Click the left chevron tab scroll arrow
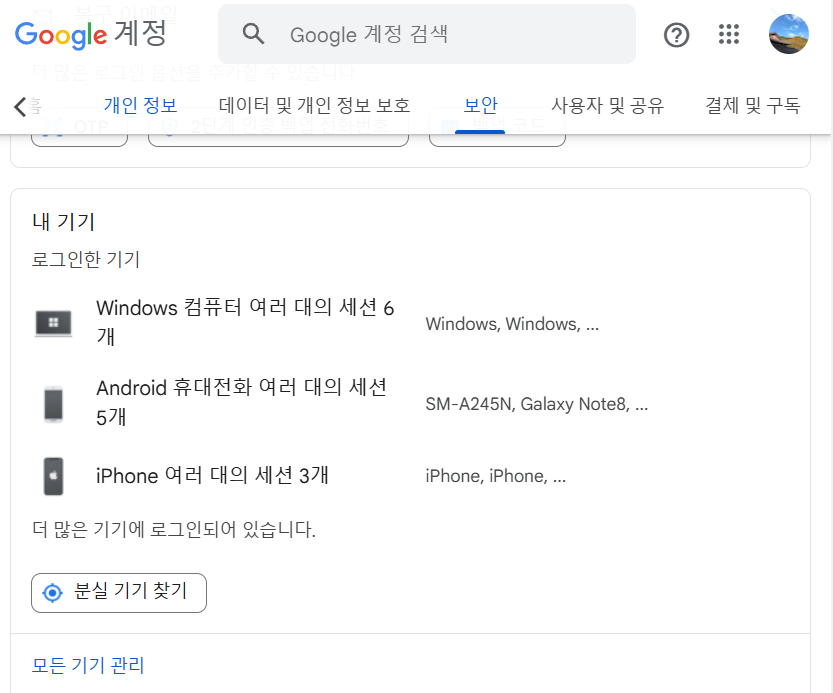Screen dimensions: 833x693 pyautogui.click(x=20, y=106)
